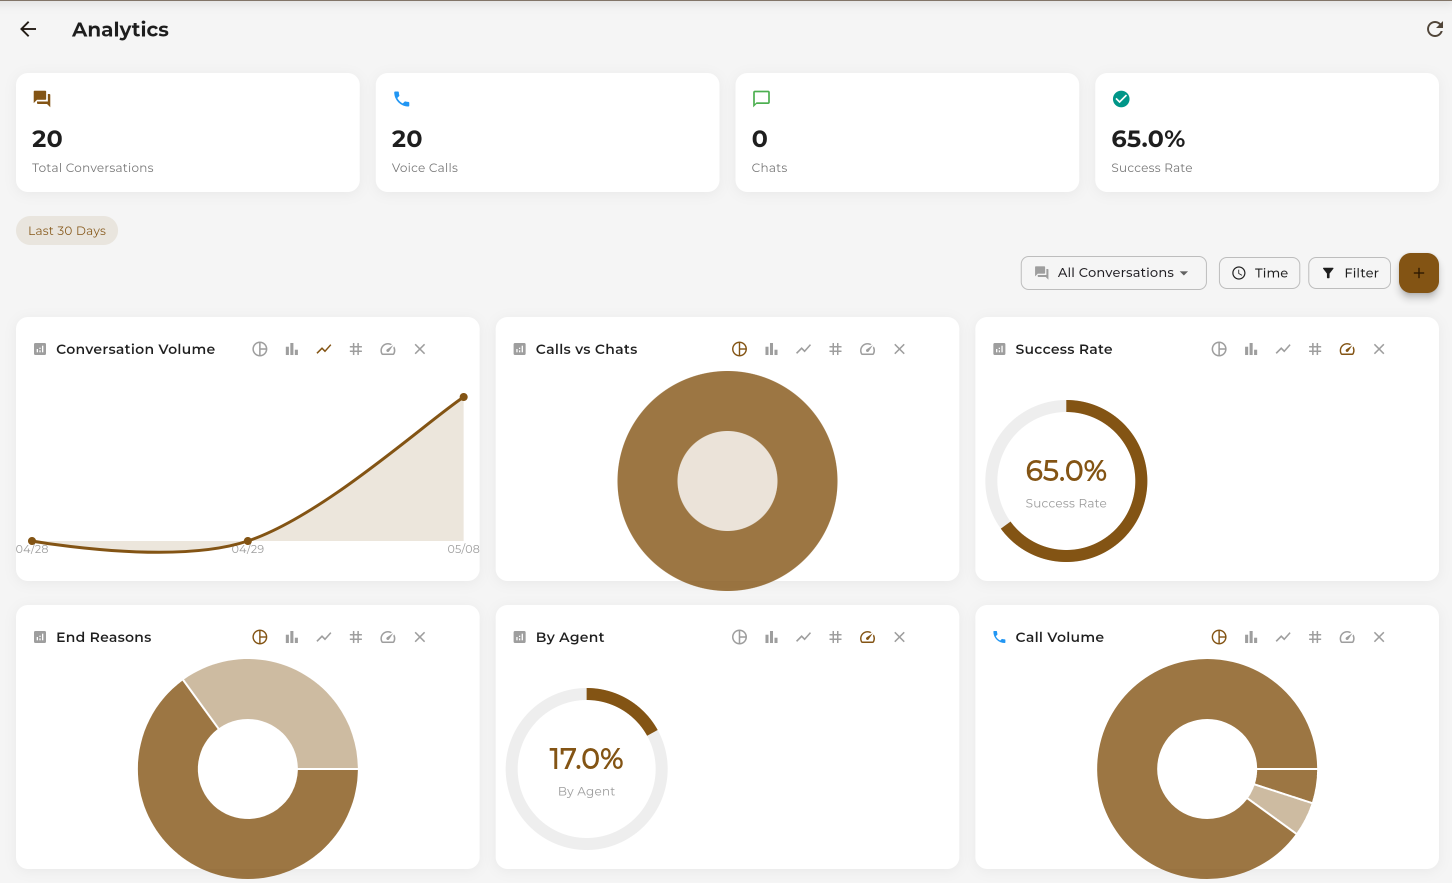This screenshot has width=1452, height=883.
Task: Open the Filter button
Action: (x=1349, y=273)
